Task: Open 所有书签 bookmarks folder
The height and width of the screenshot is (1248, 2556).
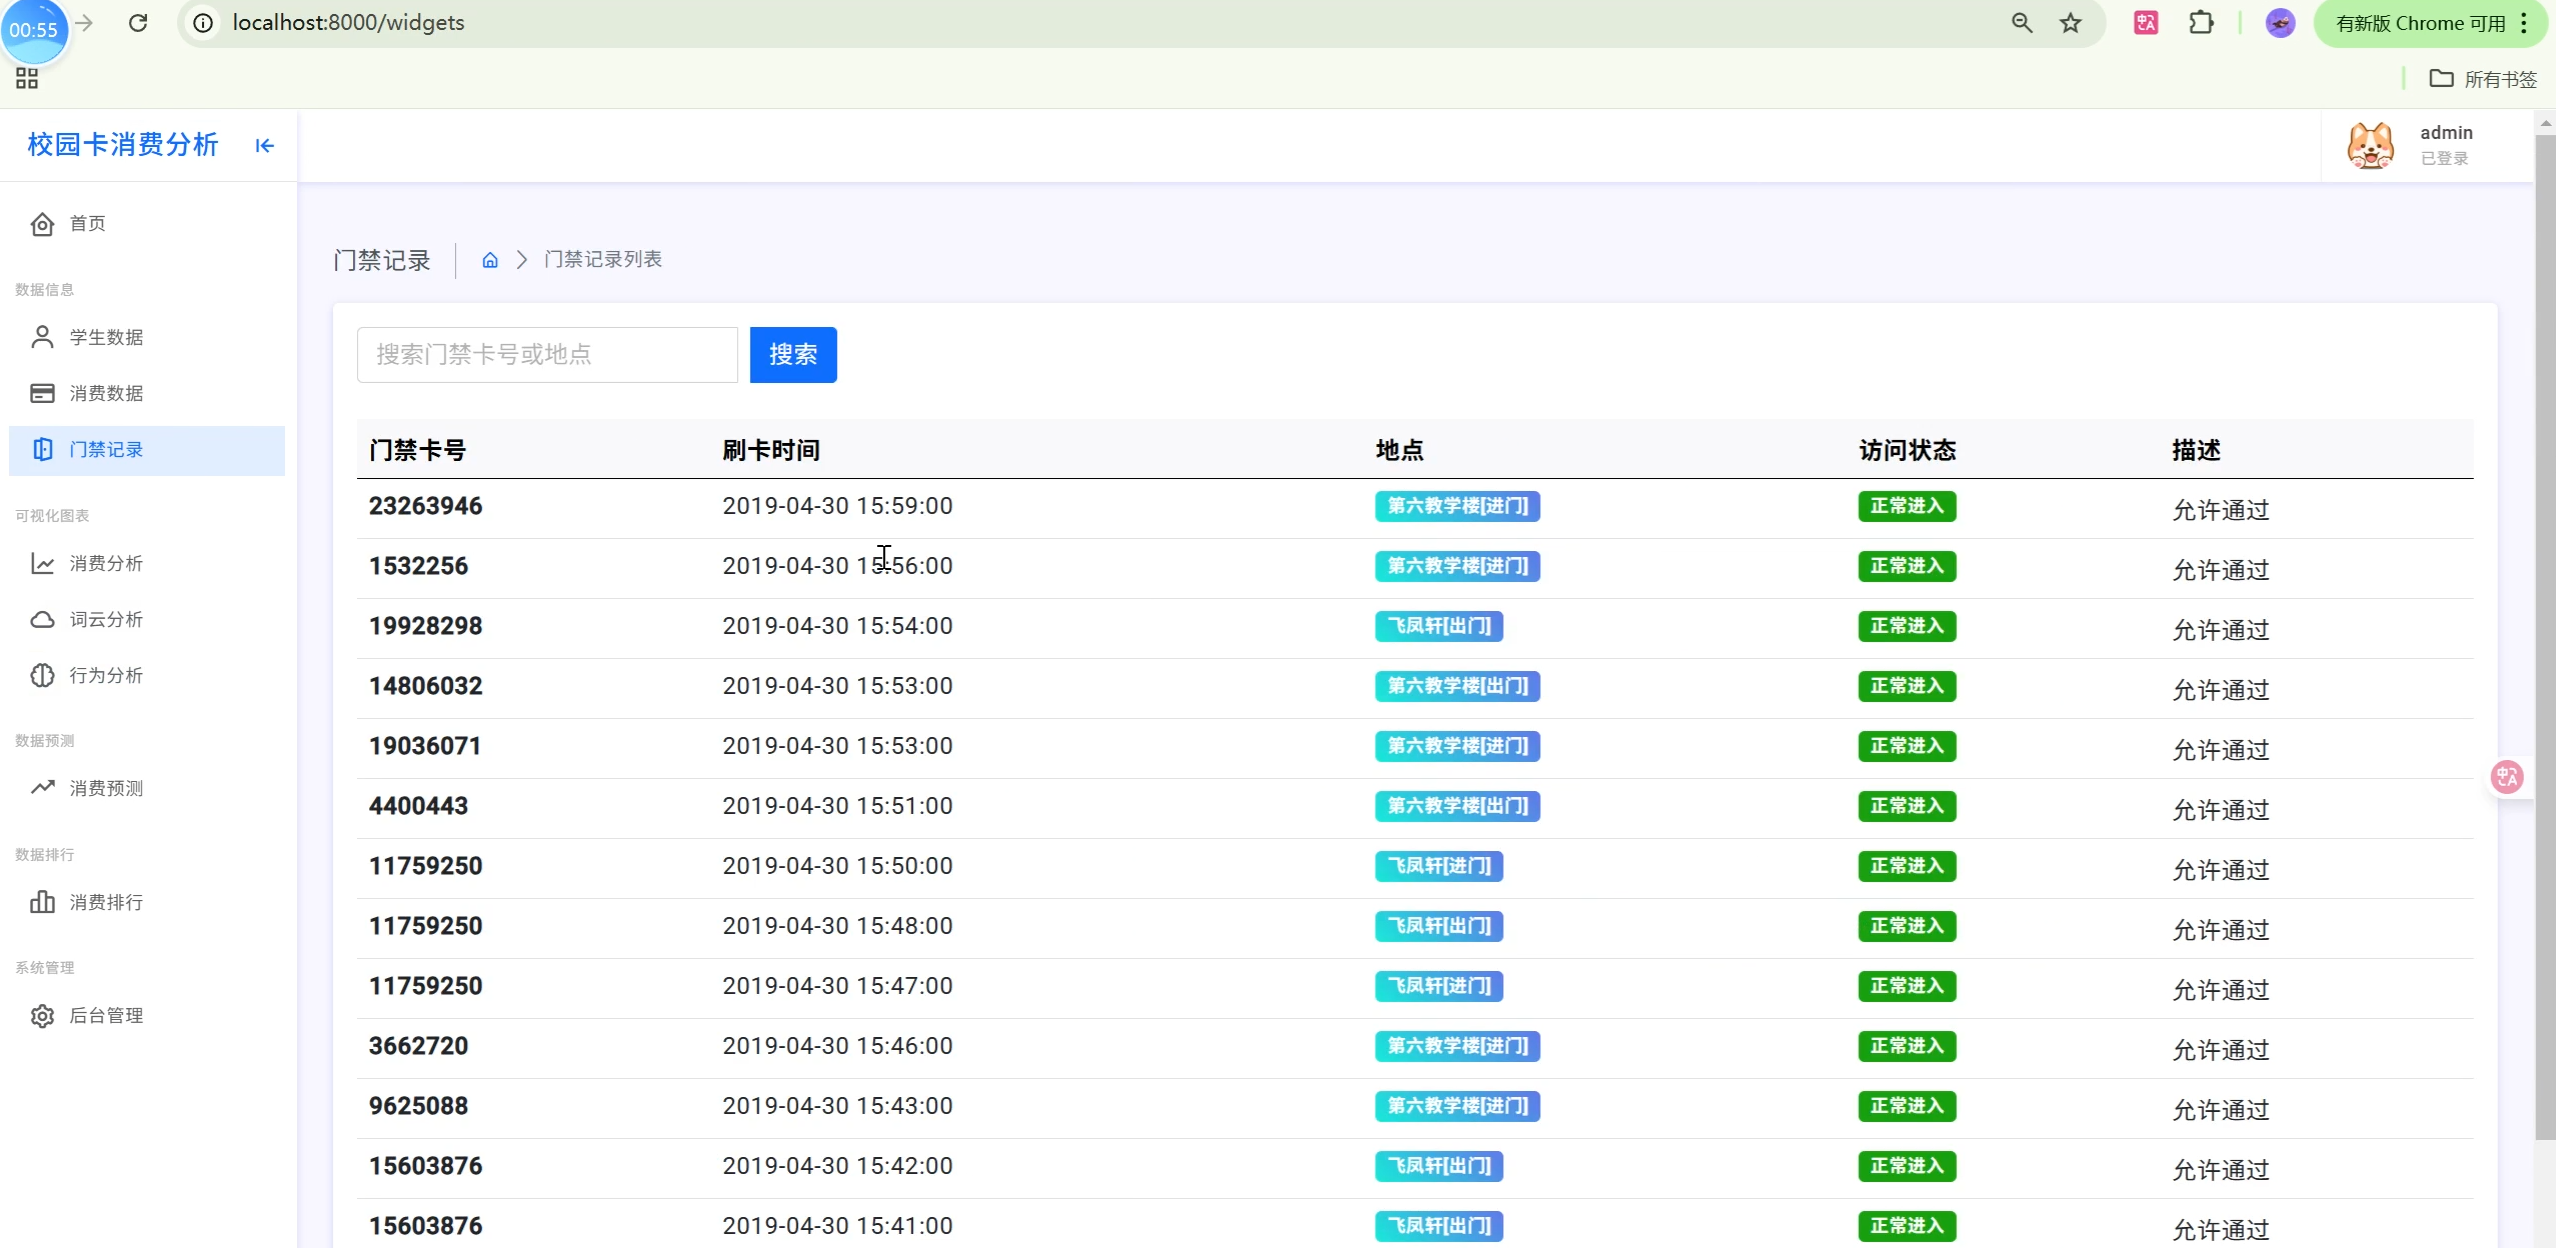Action: click(x=2484, y=79)
